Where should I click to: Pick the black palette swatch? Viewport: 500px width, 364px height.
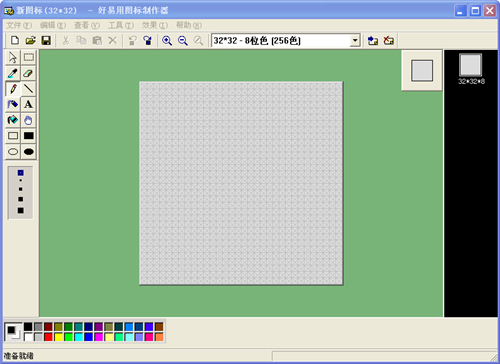[28, 327]
